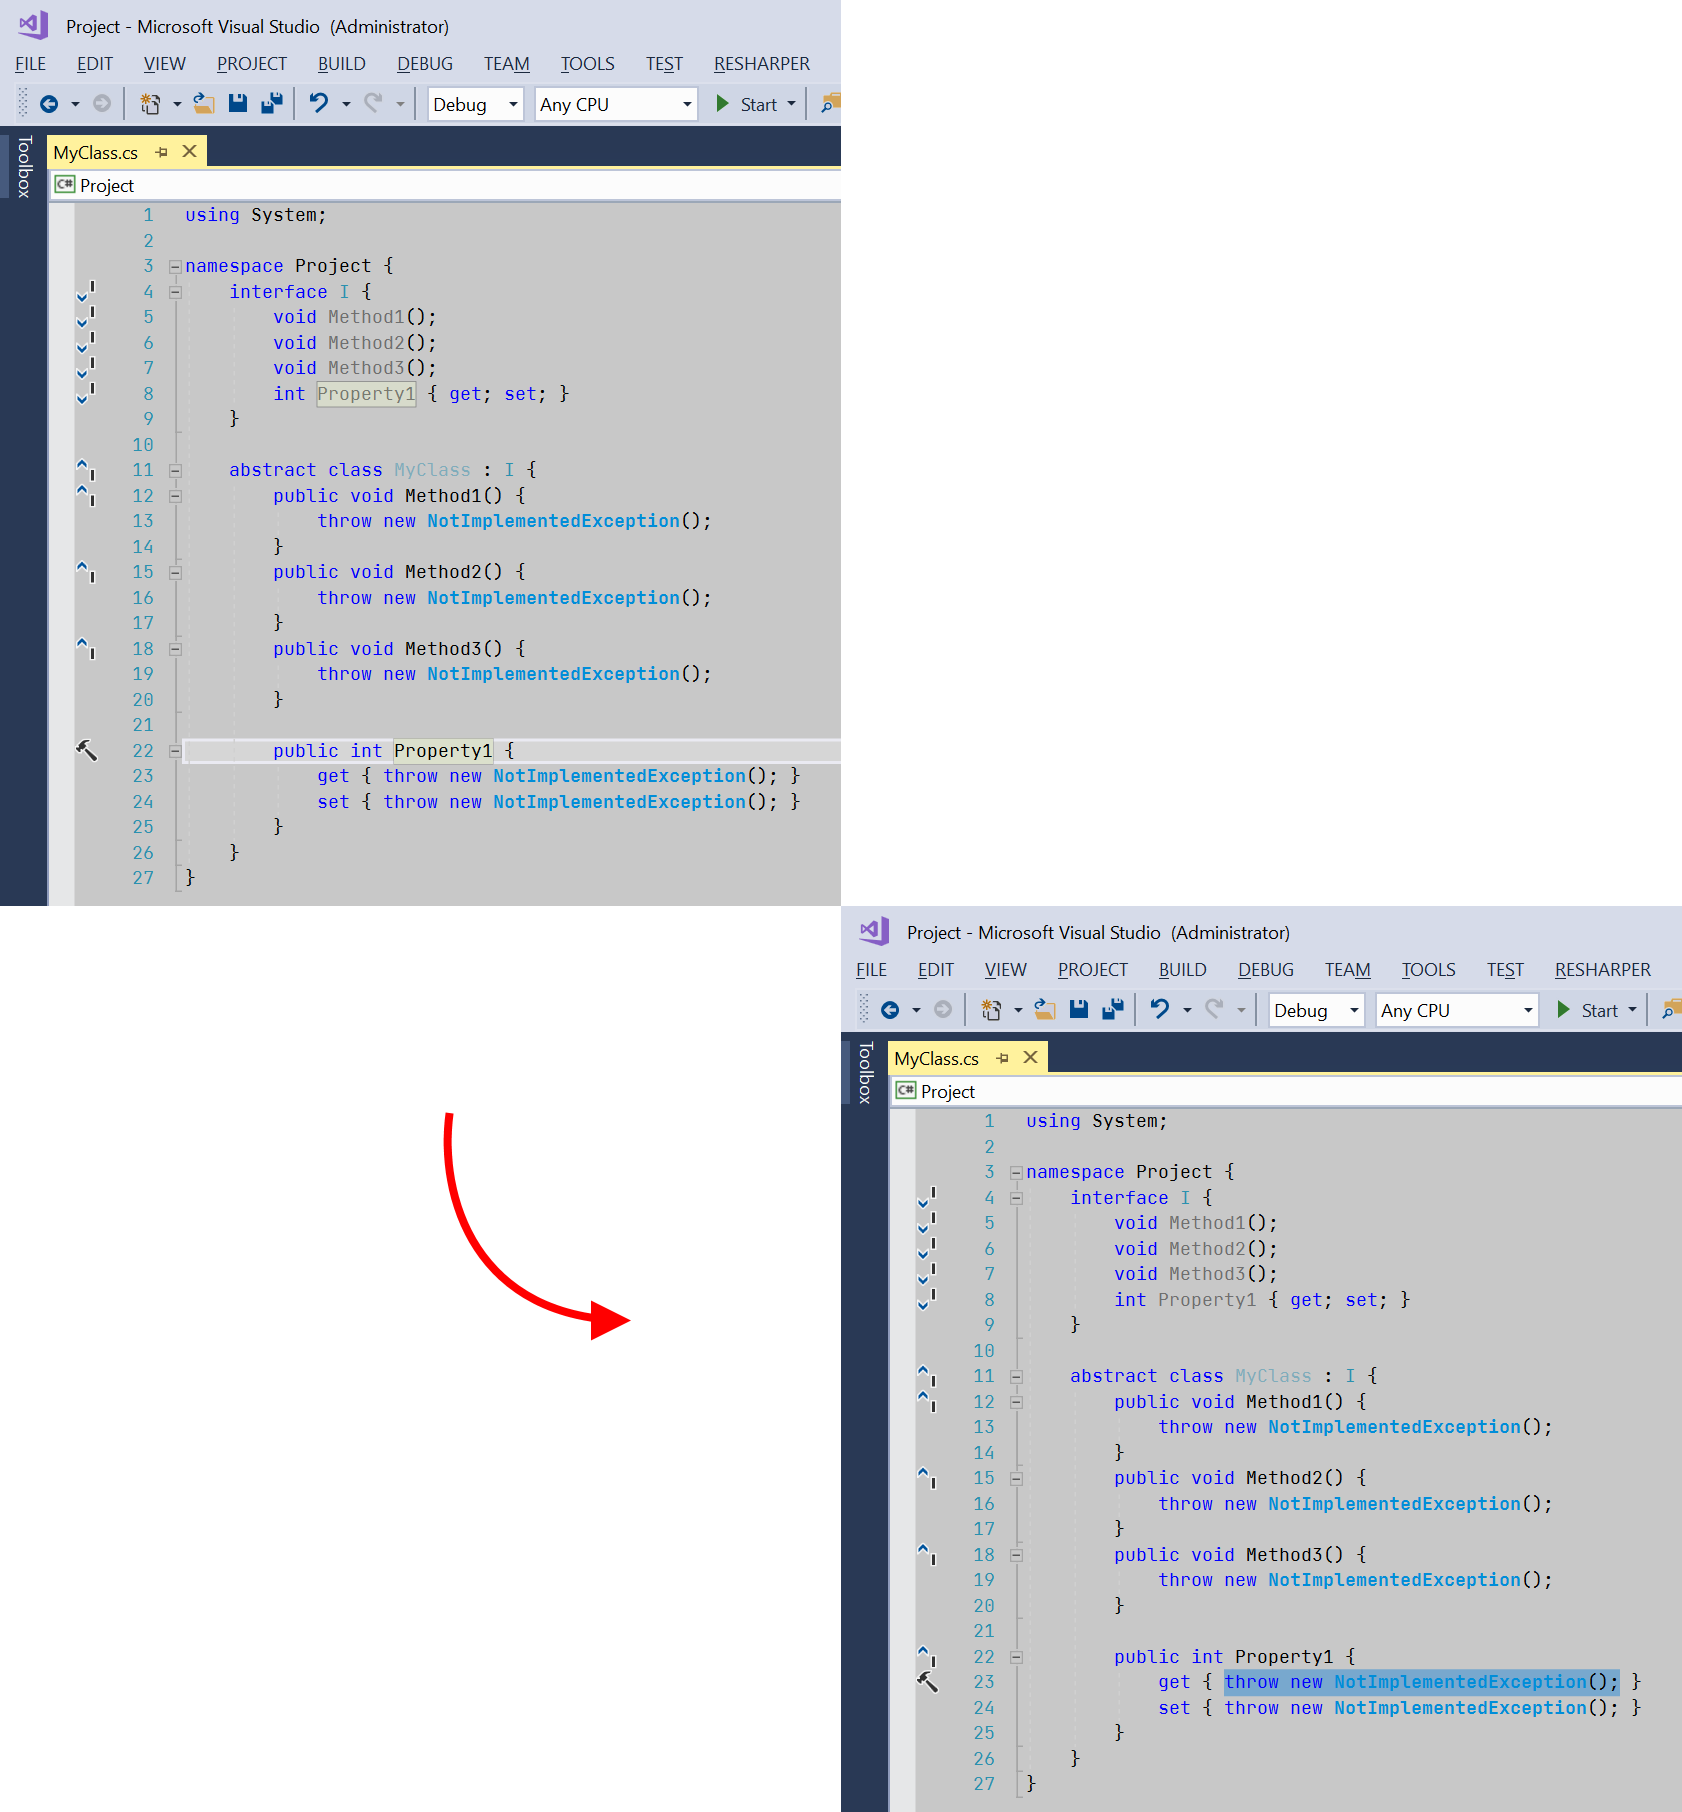Collapse interface I block in top window

175,292
